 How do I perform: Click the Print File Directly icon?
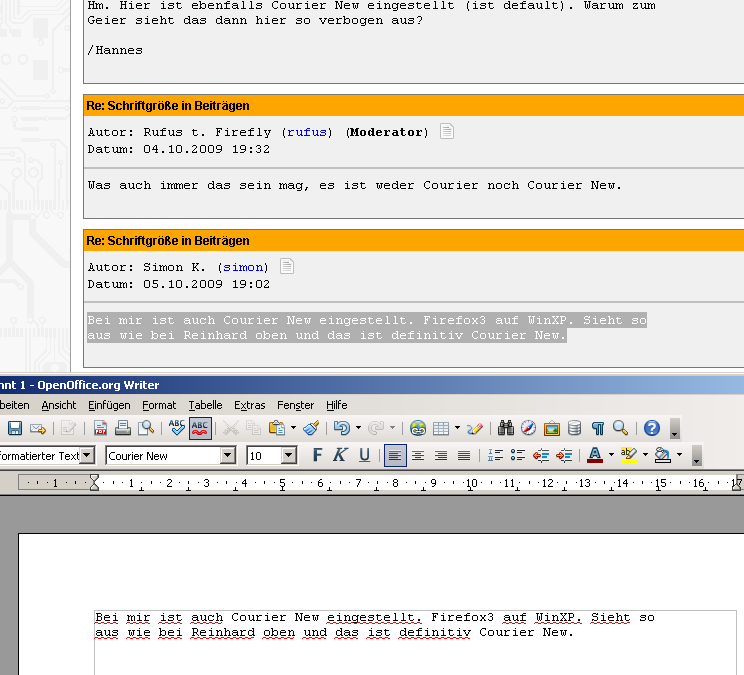(x=122, y=428)
